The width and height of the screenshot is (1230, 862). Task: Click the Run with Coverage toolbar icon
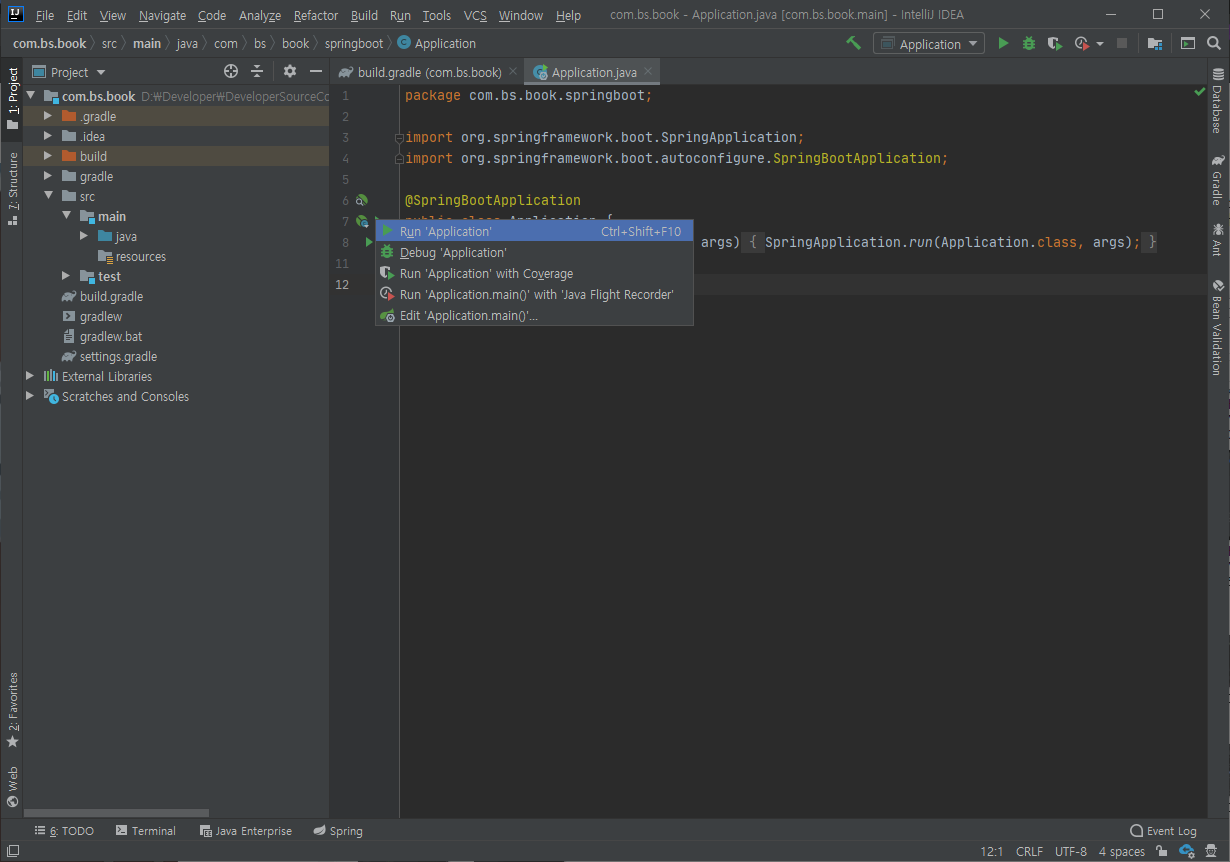click(1054, 44)
